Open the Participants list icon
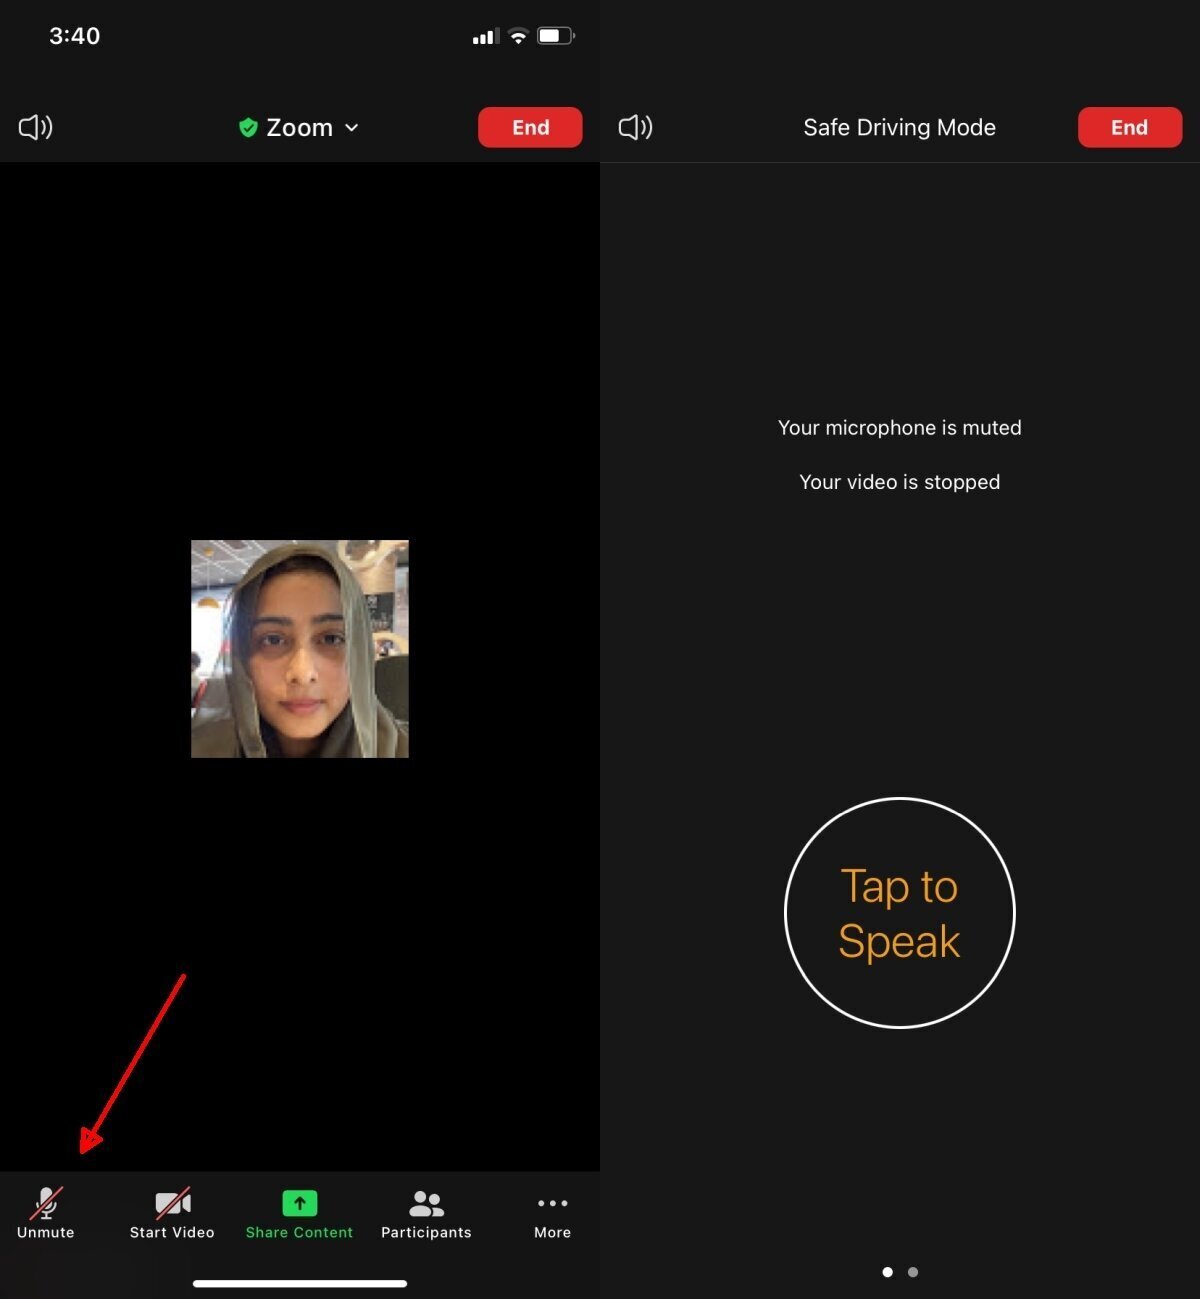The height and width of the screenshot is (1299, 1200). (x=426, y=1204)
